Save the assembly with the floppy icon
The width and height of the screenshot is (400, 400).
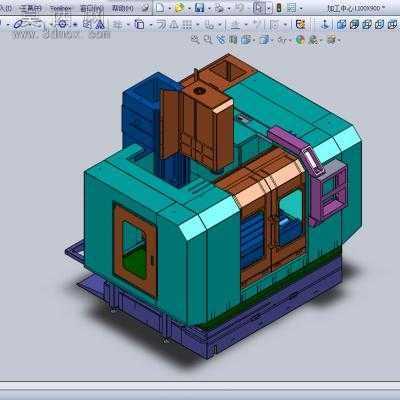[199, 8]
